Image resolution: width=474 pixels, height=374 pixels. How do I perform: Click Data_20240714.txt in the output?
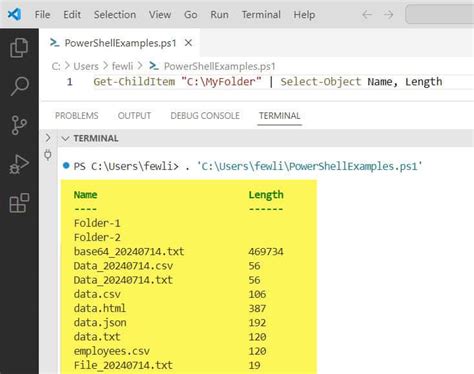[123, 280]
